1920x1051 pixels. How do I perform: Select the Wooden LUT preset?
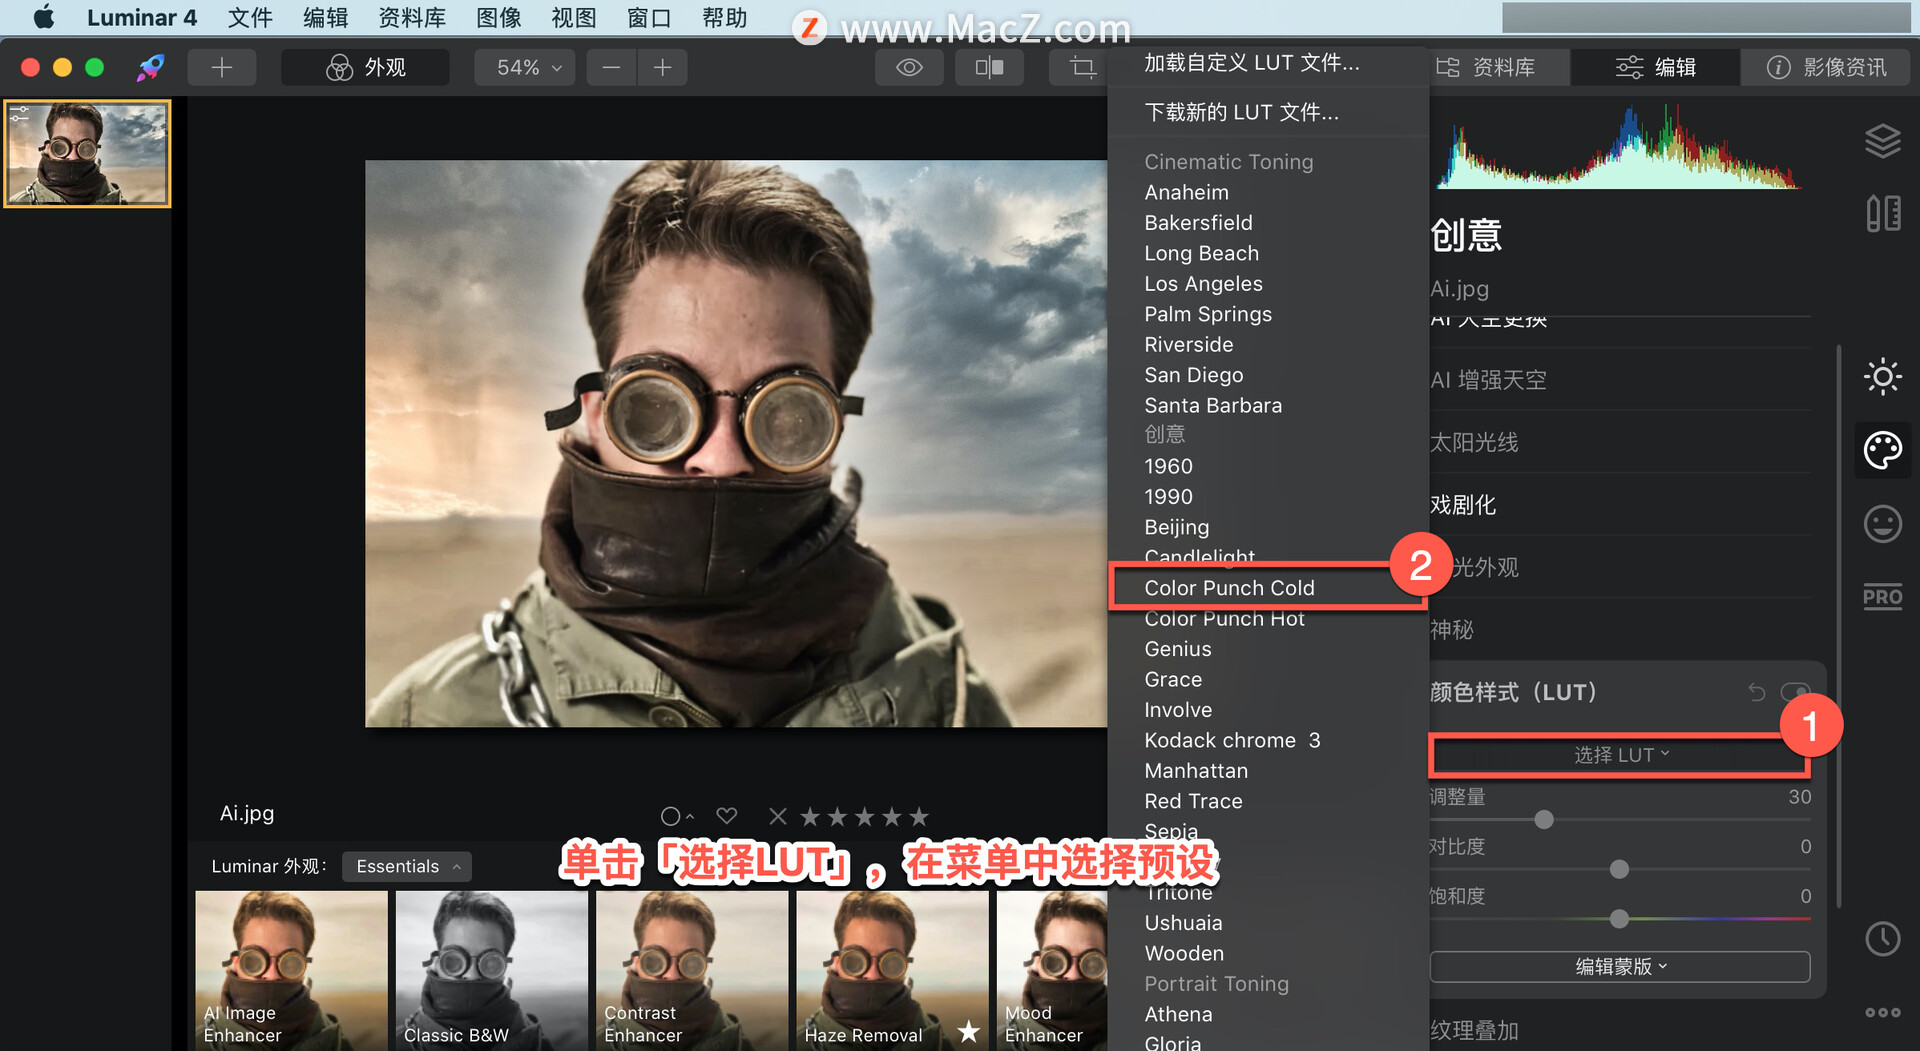pyautogui.click(x=1184, y=953)
